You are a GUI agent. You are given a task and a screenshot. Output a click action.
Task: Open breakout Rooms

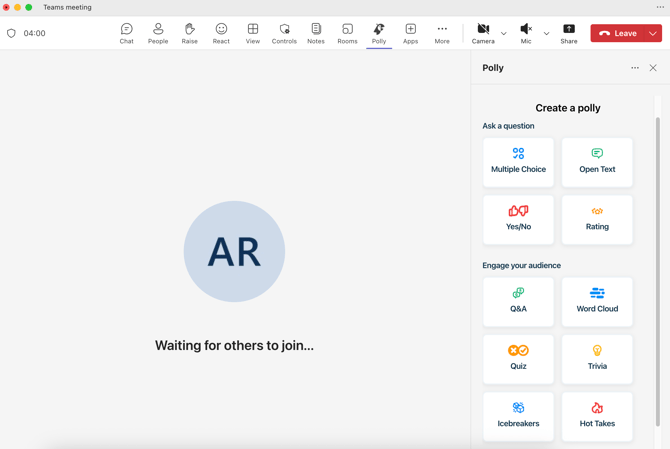(347, 33)
